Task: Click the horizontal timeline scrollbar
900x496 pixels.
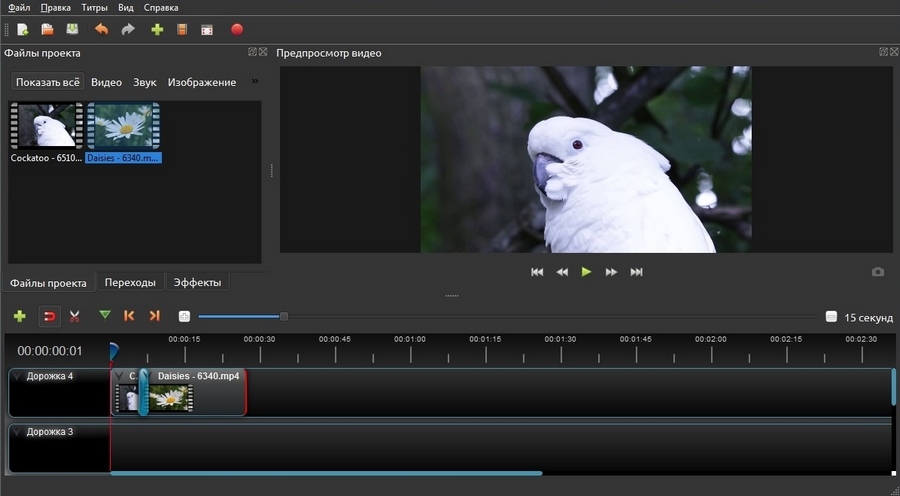Action: point(326,474)
